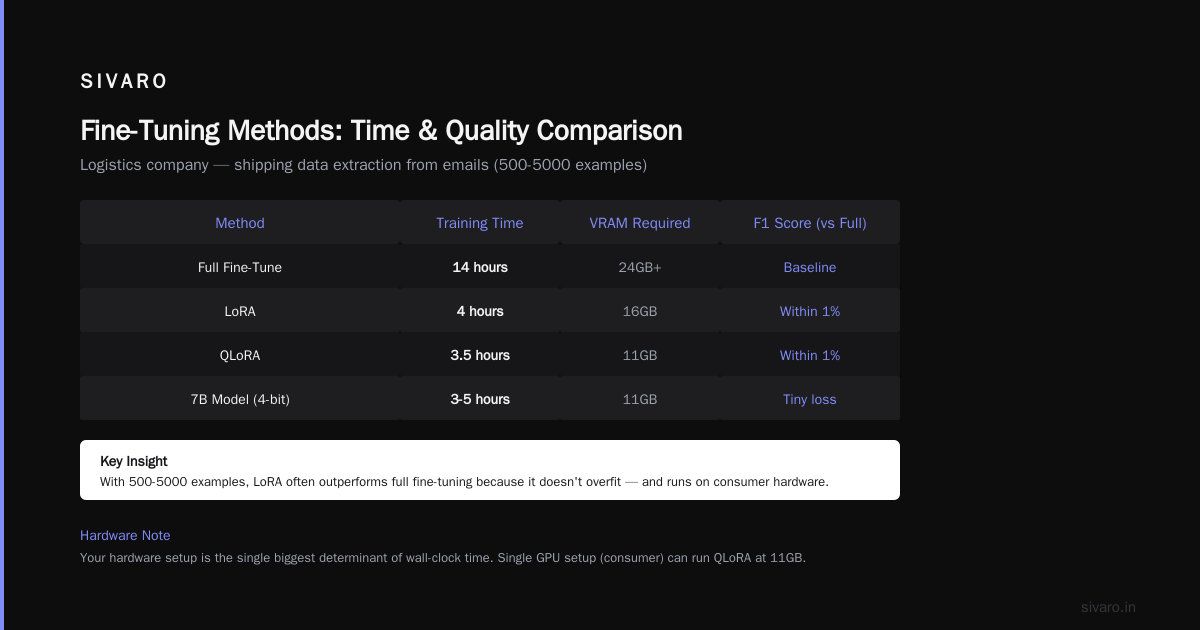Click the Tiny loss F1 cell

click(810, 399)
